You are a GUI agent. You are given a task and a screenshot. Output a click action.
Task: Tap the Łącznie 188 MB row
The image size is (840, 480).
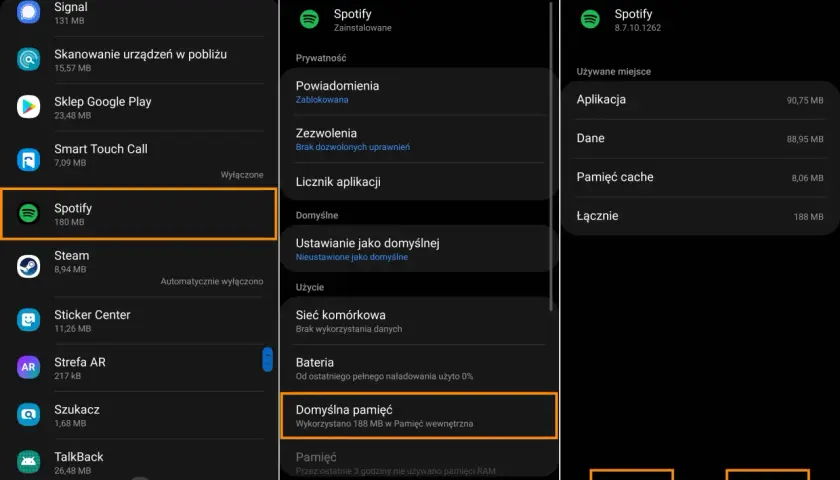tap(700, 216)
